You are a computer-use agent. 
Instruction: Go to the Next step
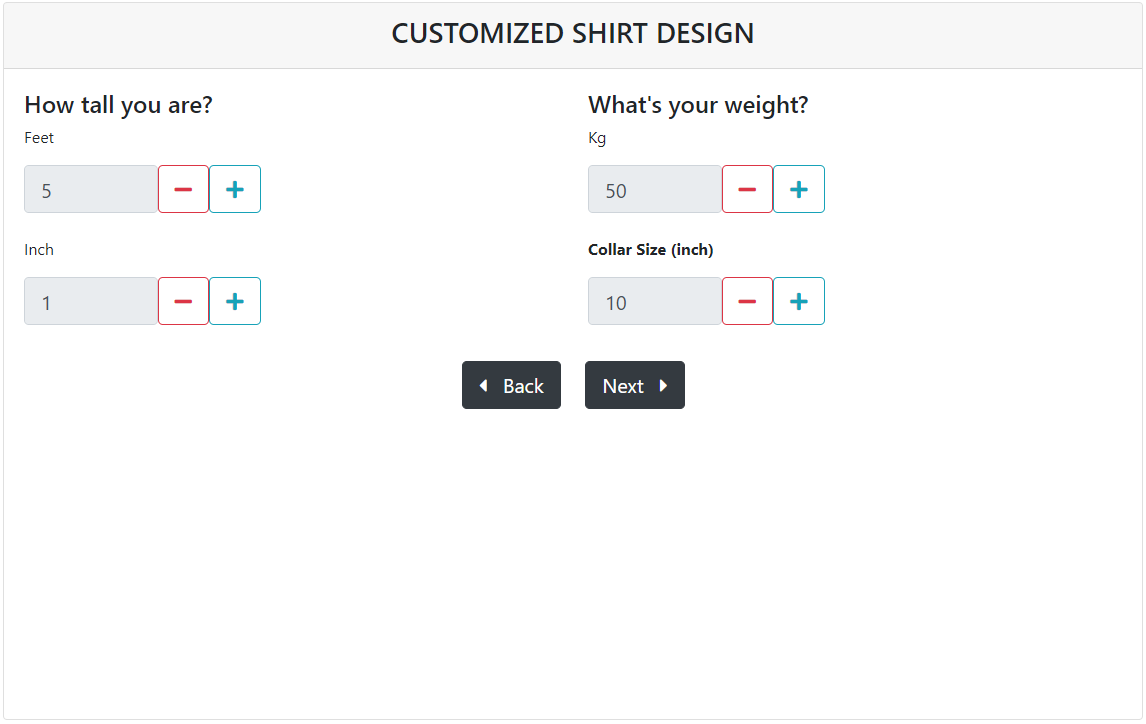(634, 385)
